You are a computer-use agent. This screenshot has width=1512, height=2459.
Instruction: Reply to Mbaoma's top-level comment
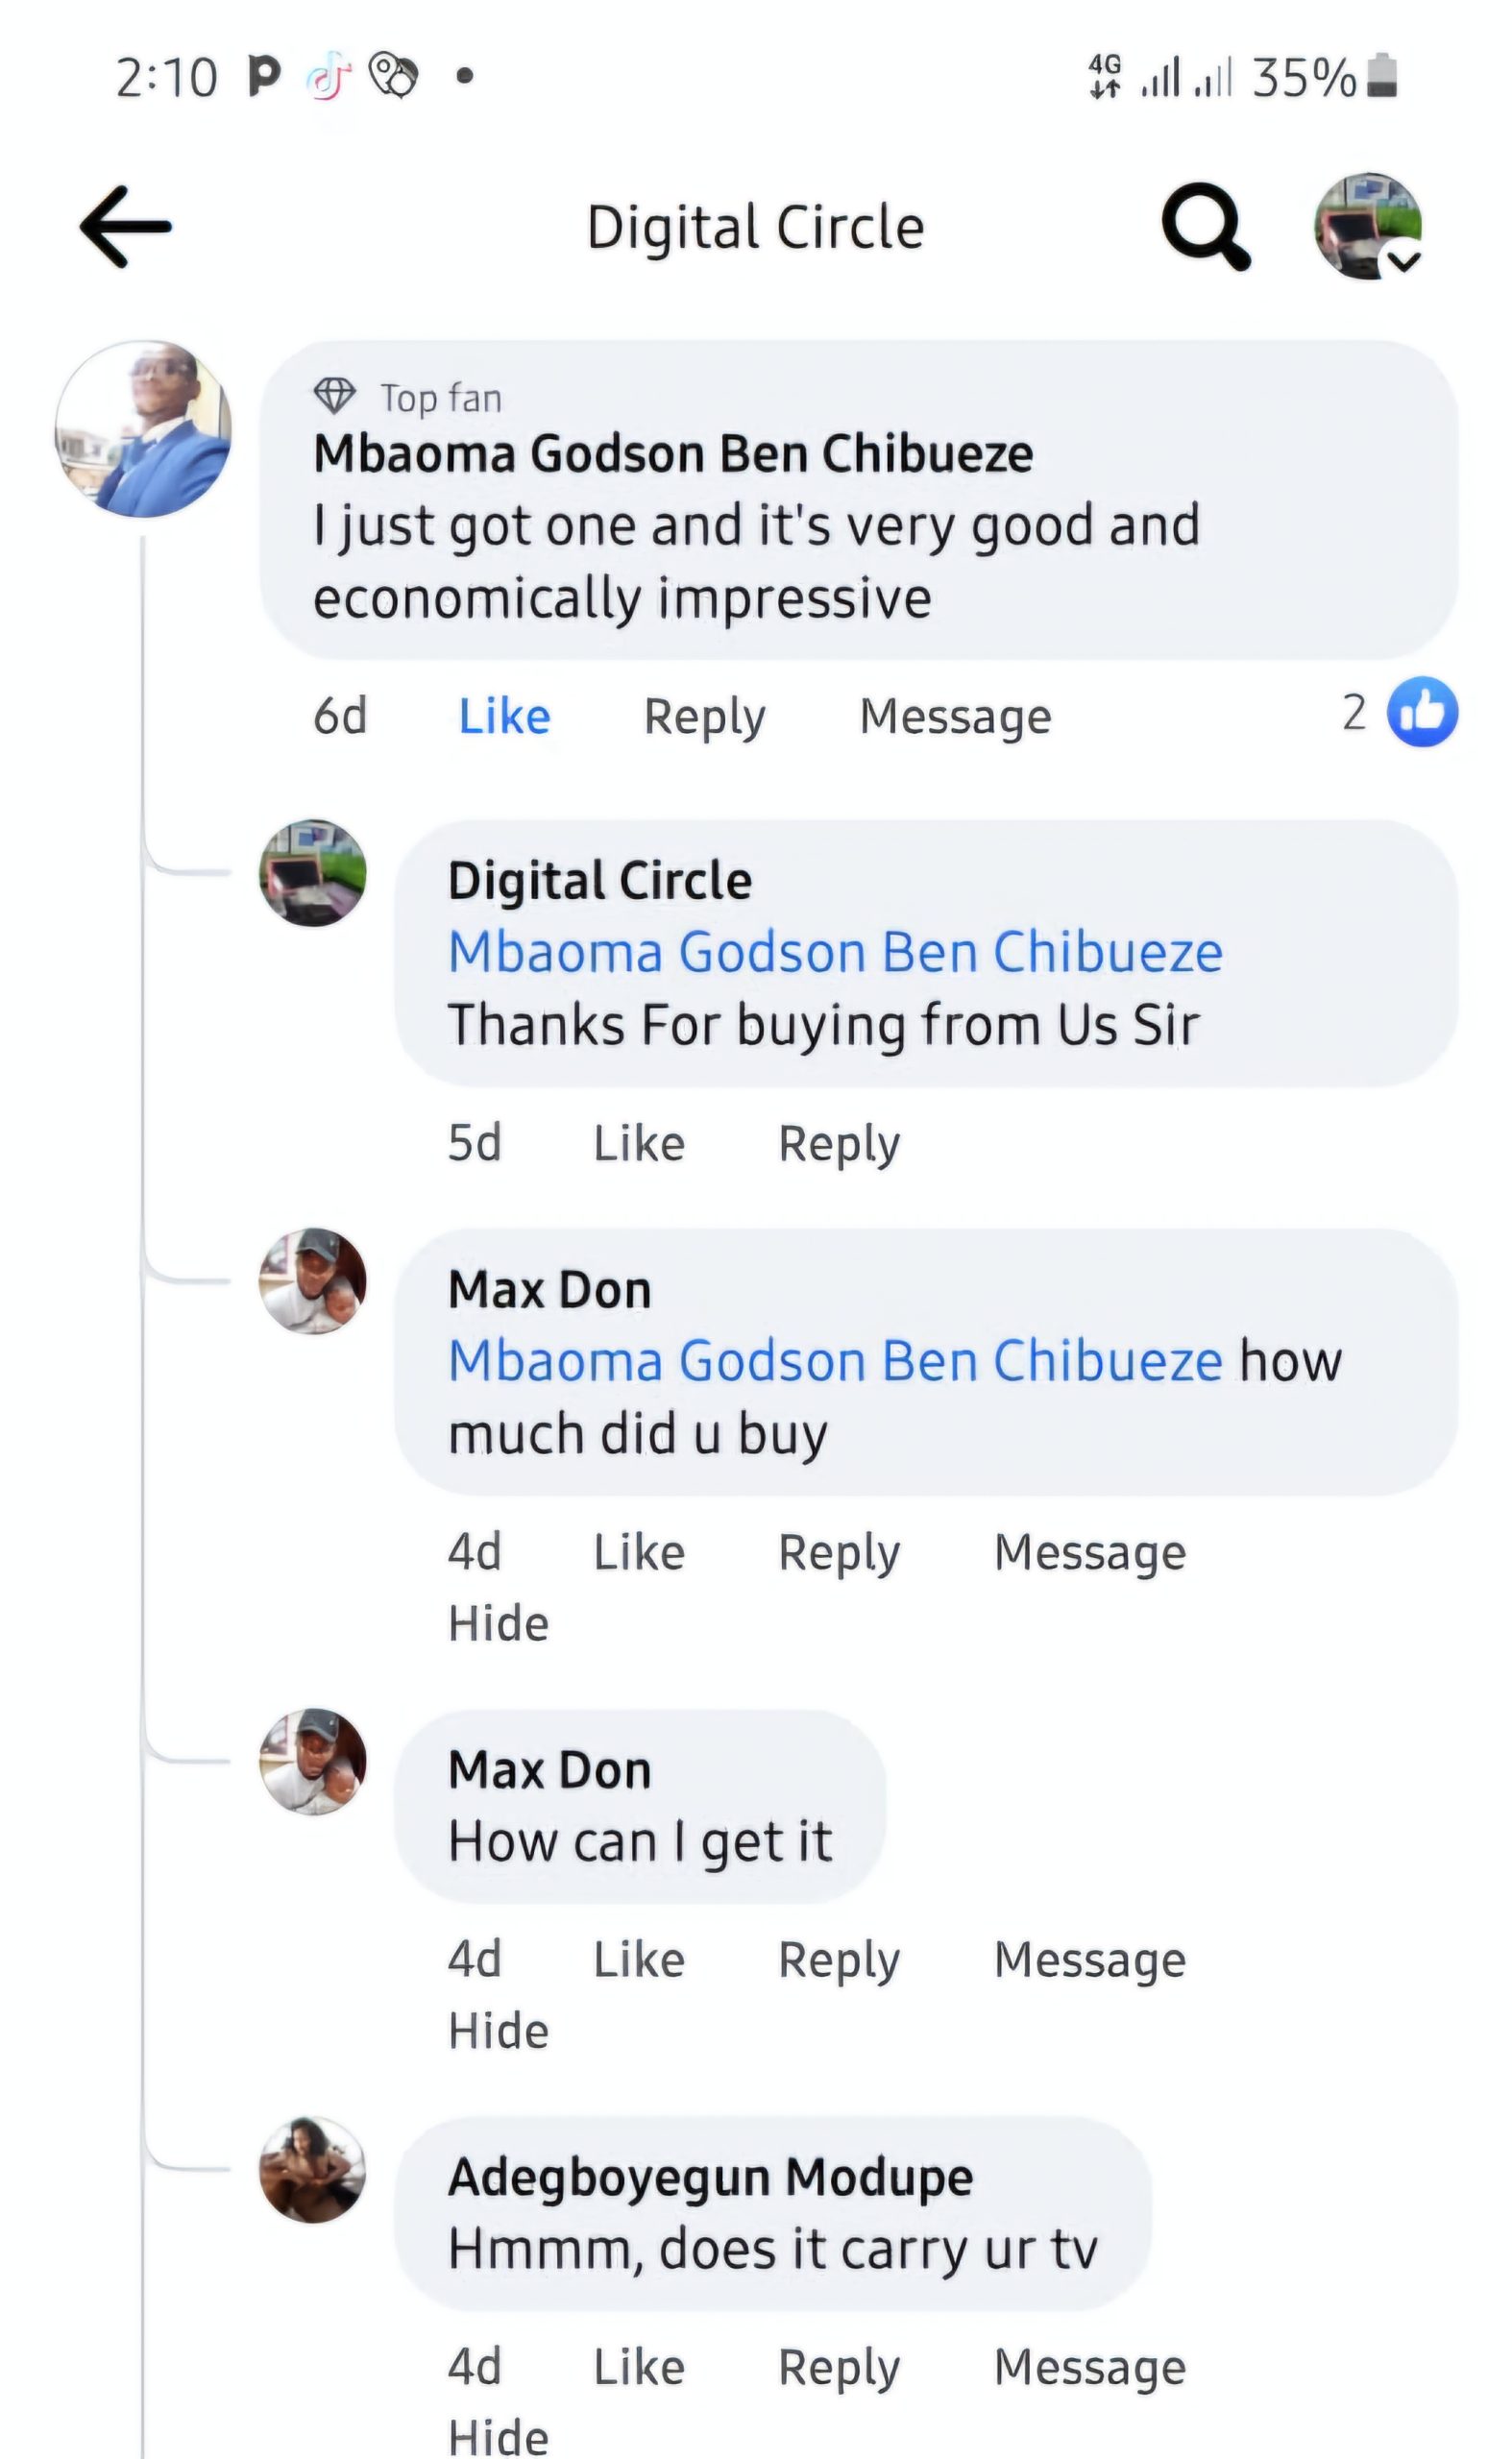(704, 716)
